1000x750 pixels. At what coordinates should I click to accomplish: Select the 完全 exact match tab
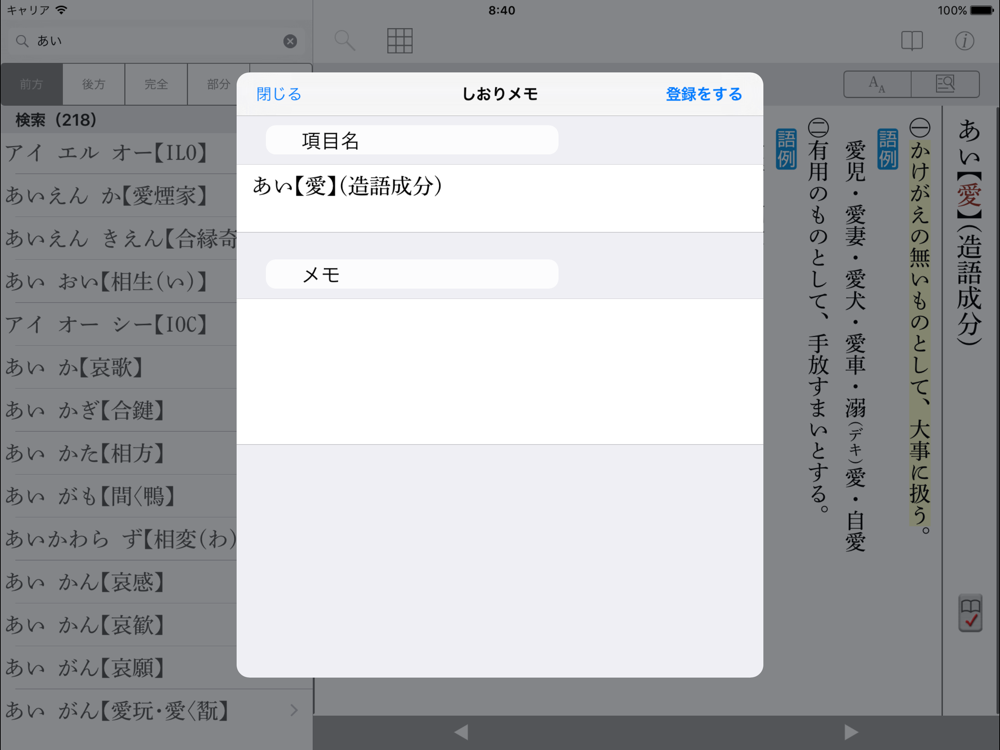click(x=156, y=84)
